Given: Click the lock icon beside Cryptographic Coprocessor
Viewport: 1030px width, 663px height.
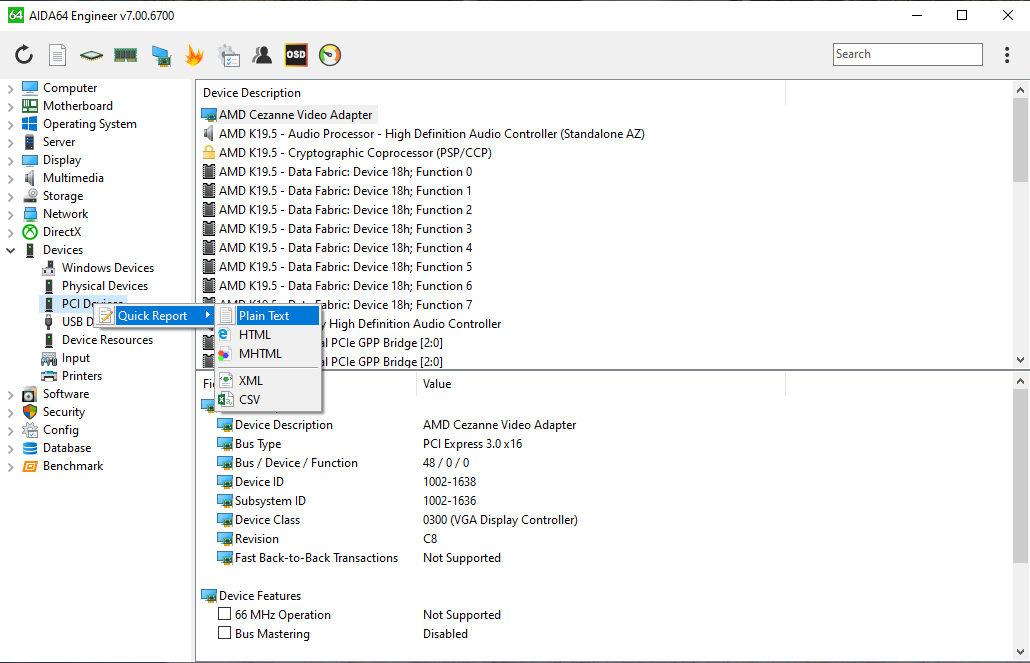Looking at the screenshot, I should (x=209, y=152).
